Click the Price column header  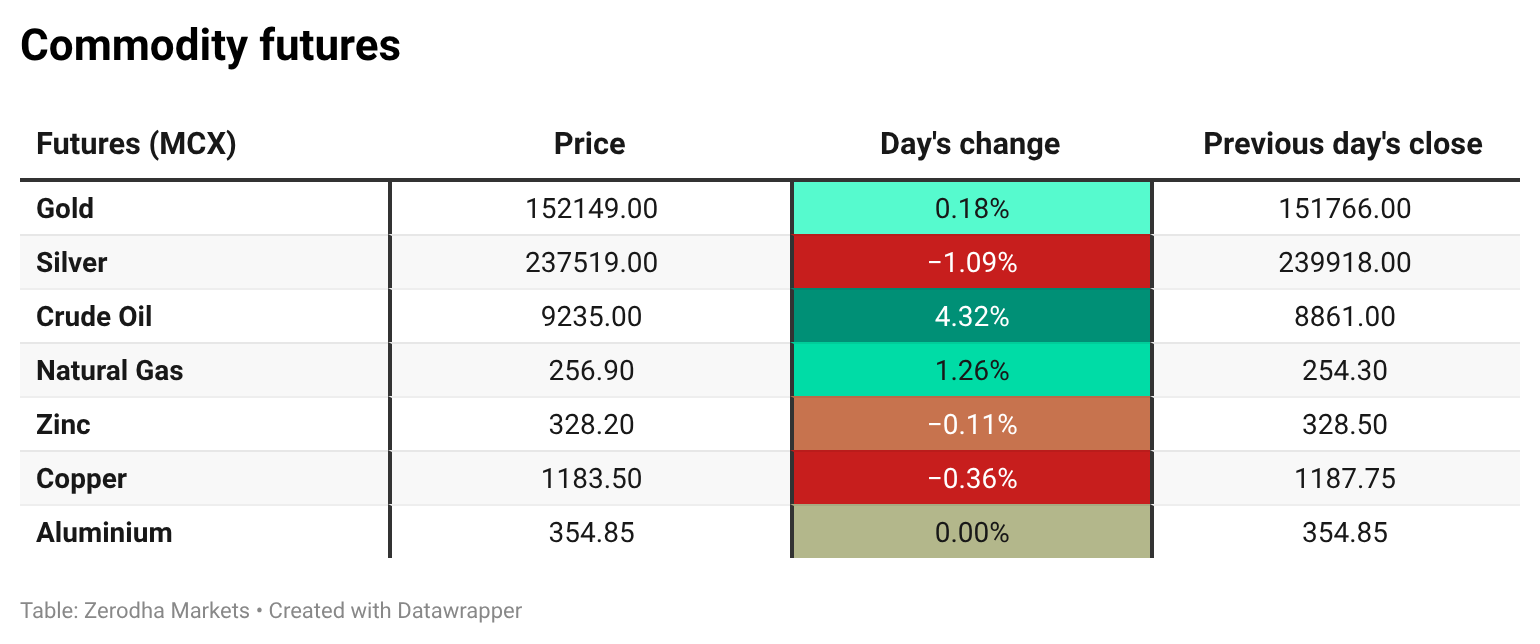pyautogui.click(x=589, y=144)
